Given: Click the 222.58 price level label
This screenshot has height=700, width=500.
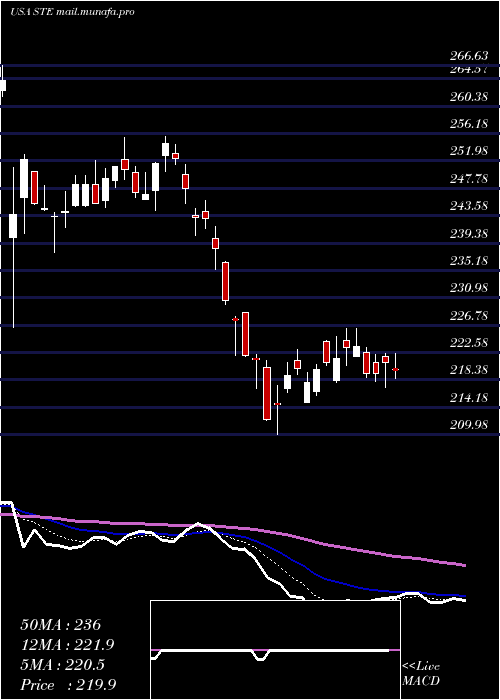Looking at the screenshot, I should [468, 343].
